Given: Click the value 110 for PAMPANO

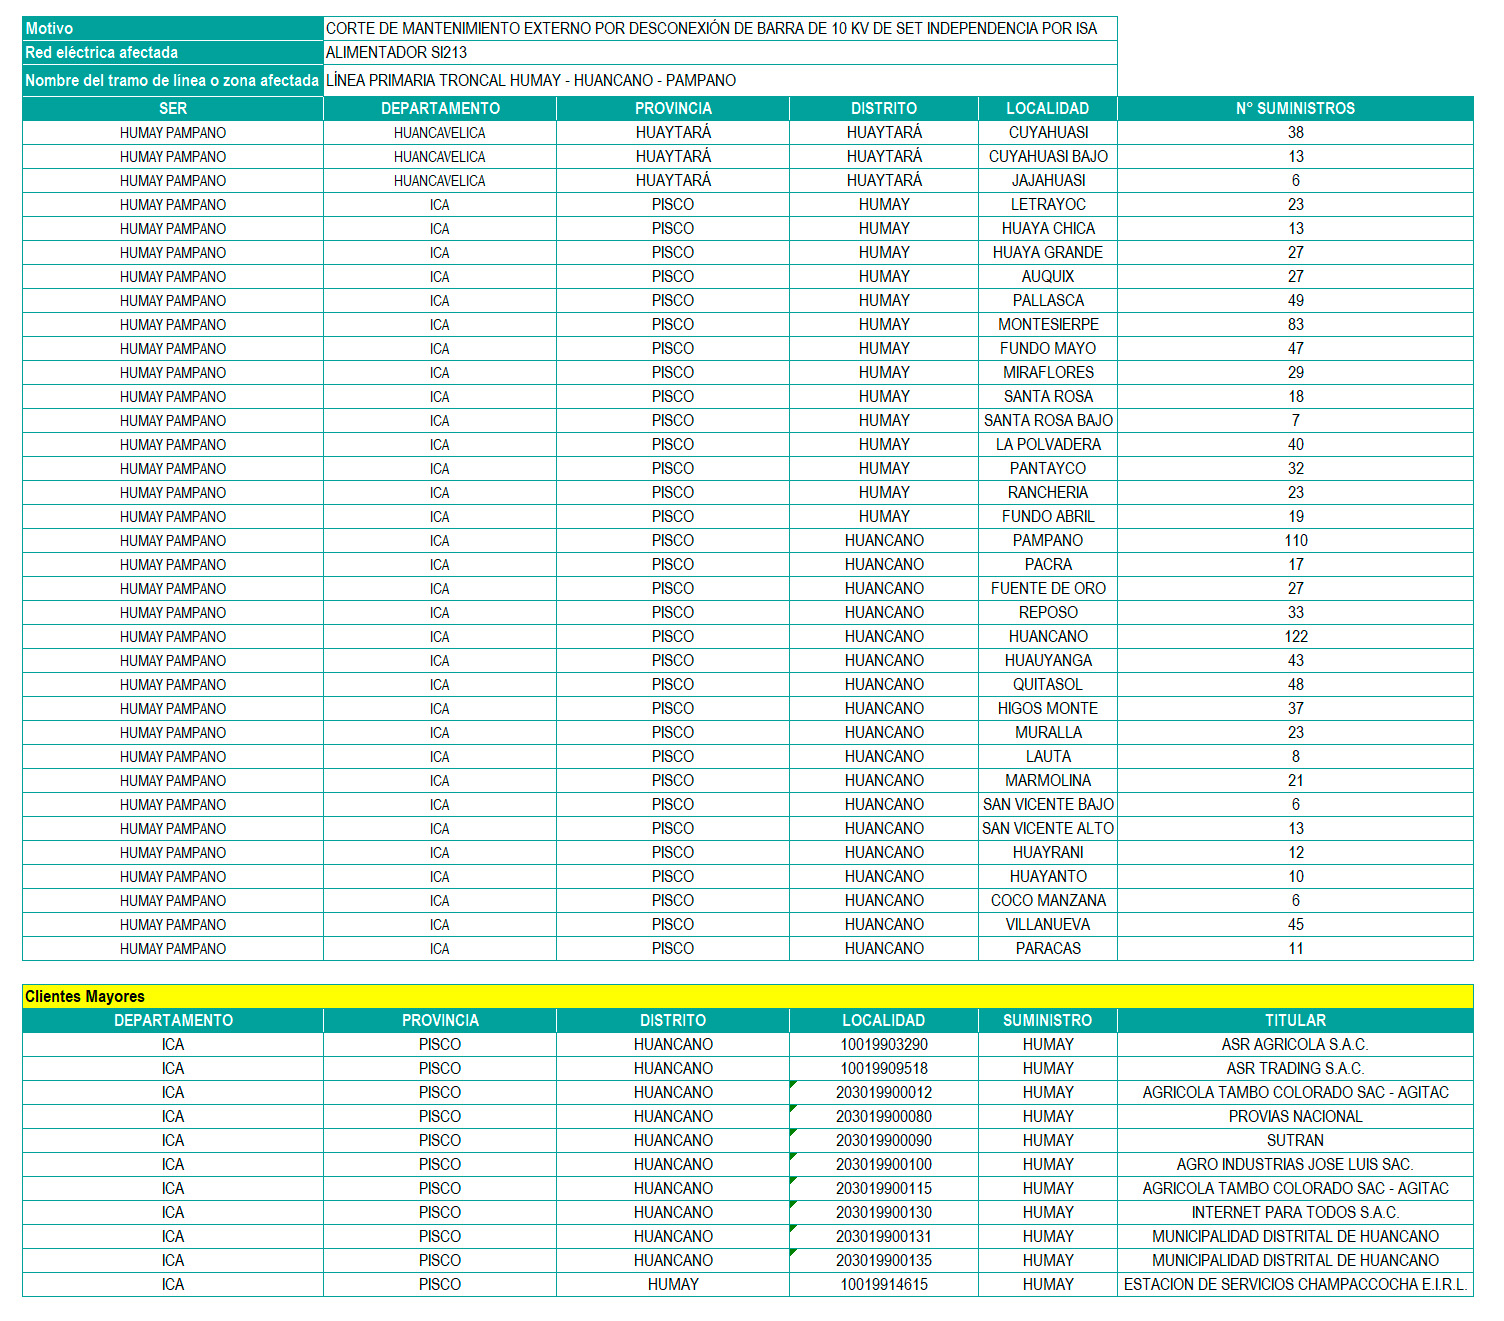Looking at the screenshot, I should pyautogui.click(x=1295, y=541).
